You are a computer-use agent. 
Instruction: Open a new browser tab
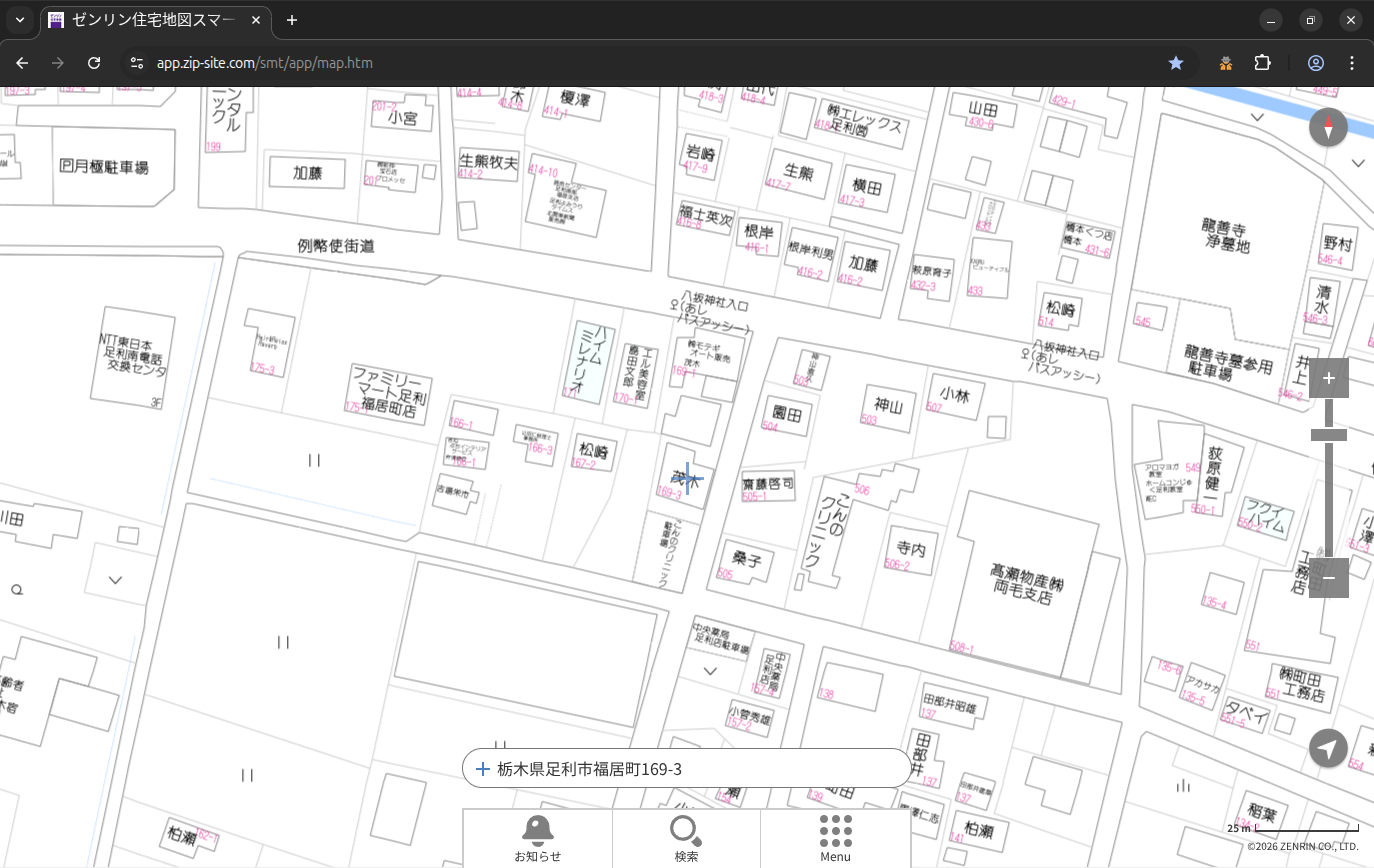point(292,20)
